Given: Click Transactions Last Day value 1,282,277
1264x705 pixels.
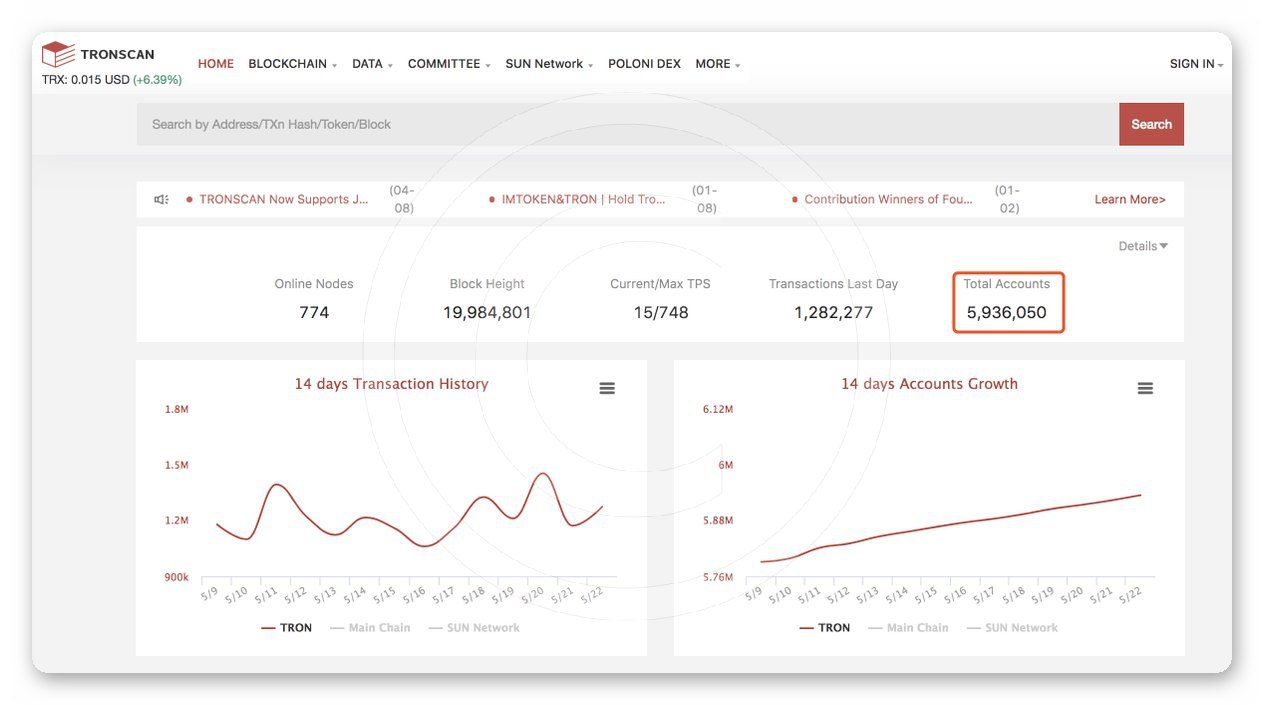Looking at the screenshot, I should (x=834, y=312).
